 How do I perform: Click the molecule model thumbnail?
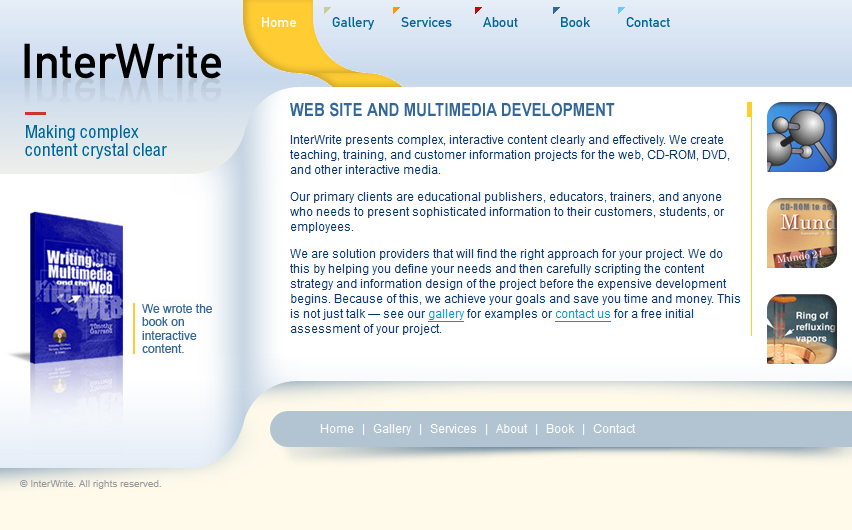801,137
